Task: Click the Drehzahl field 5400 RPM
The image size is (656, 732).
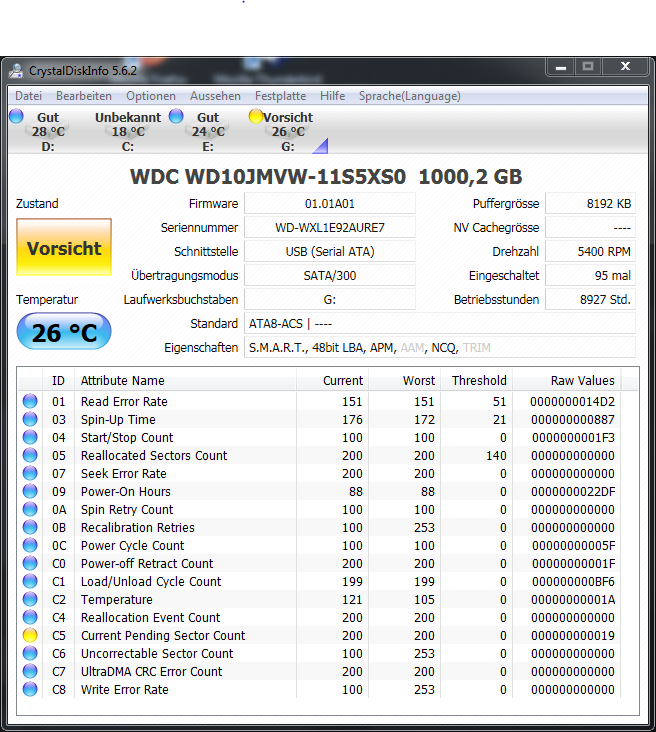Action: [590, 252]
